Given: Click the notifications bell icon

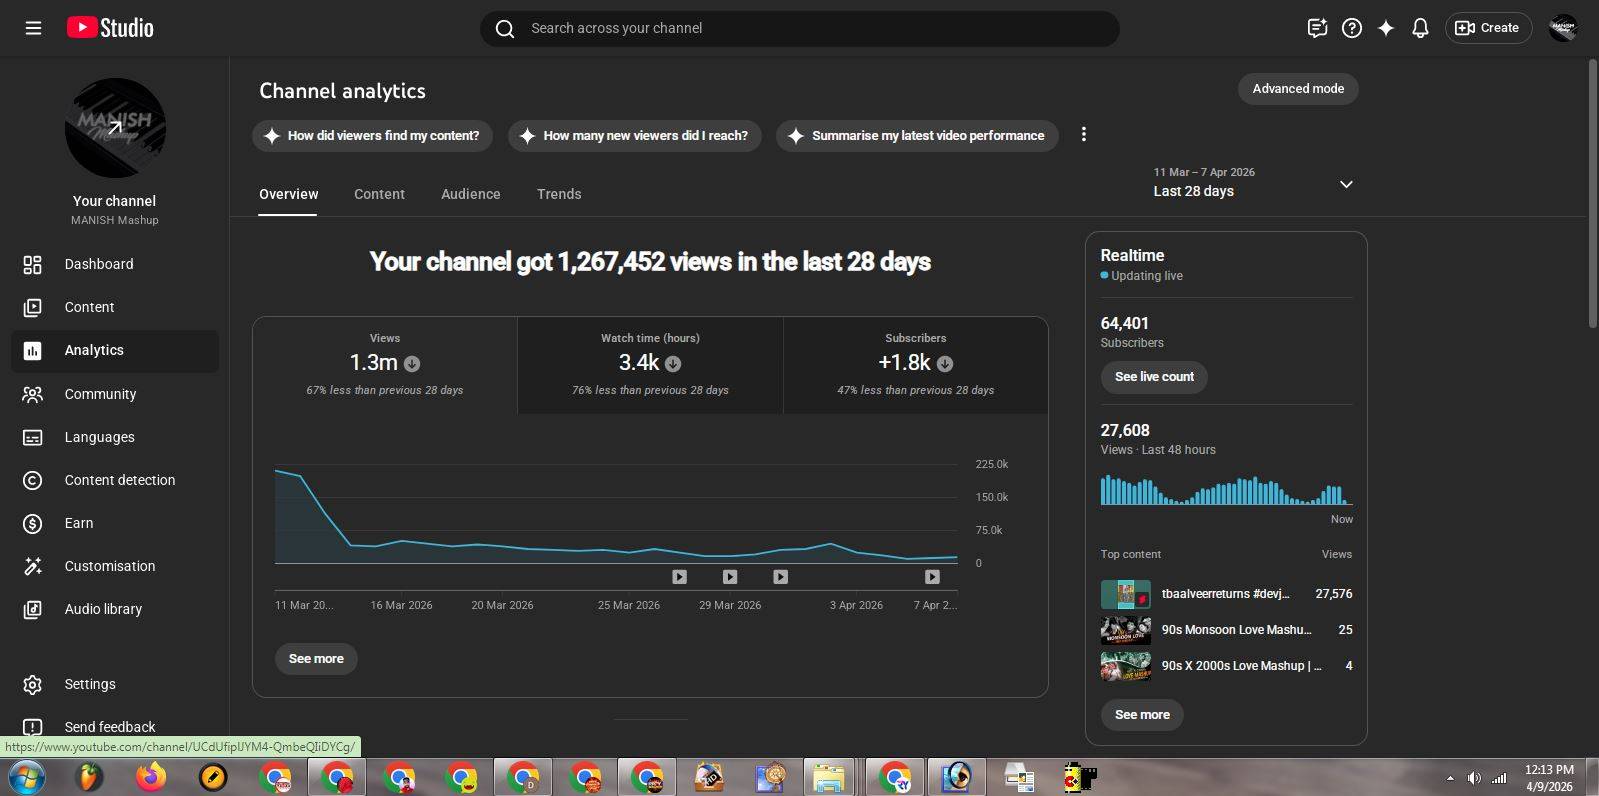Looking at the screenshot, I should tap(1420, 28).
